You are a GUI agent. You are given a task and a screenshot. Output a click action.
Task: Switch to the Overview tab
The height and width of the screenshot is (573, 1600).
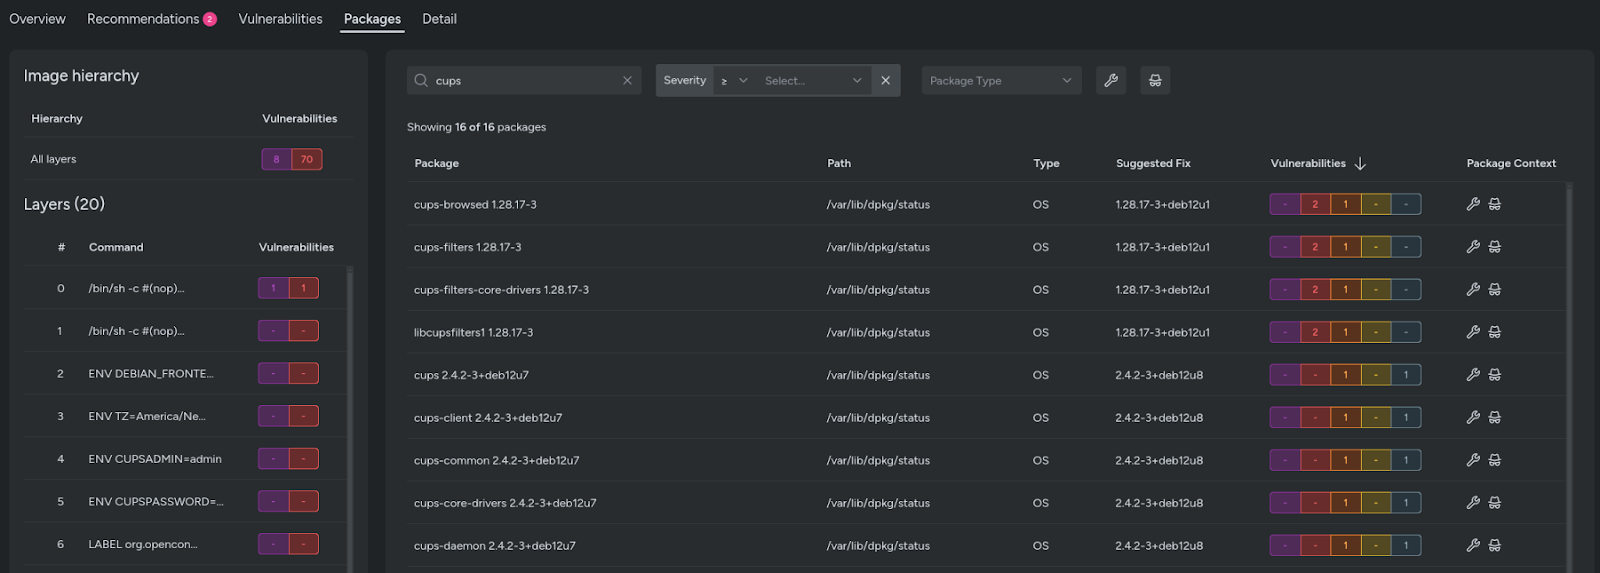37,19
